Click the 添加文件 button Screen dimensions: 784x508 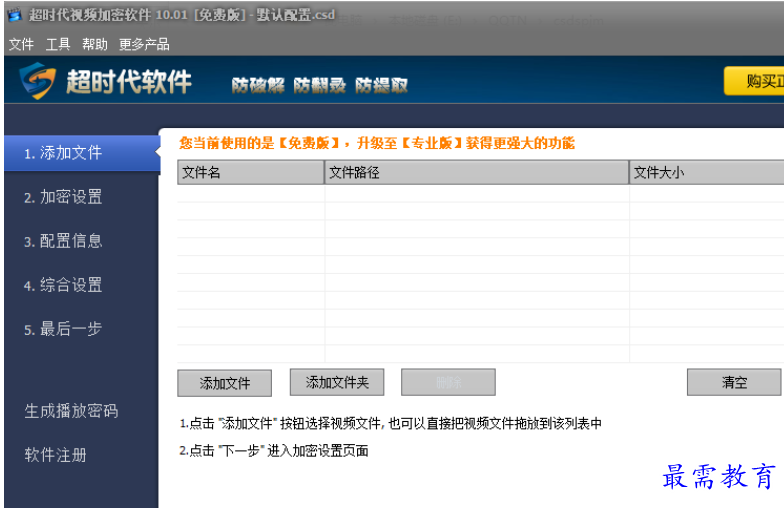[224, 383]
